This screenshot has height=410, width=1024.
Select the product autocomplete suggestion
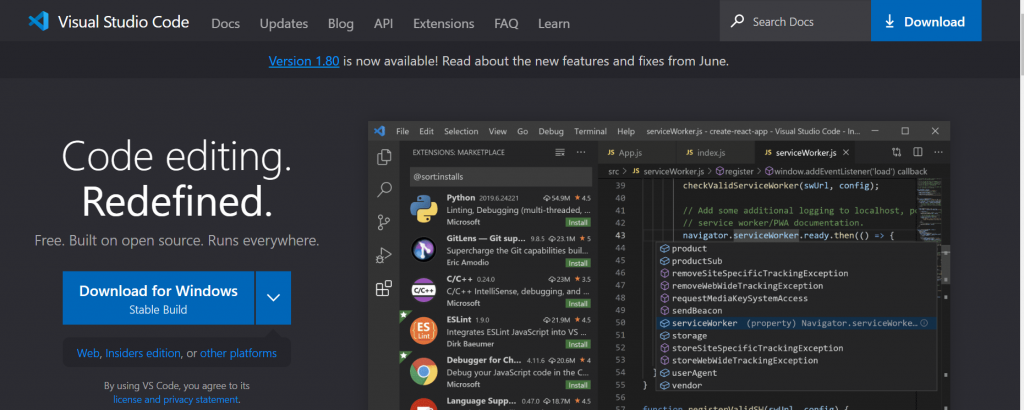coord(796,248)
